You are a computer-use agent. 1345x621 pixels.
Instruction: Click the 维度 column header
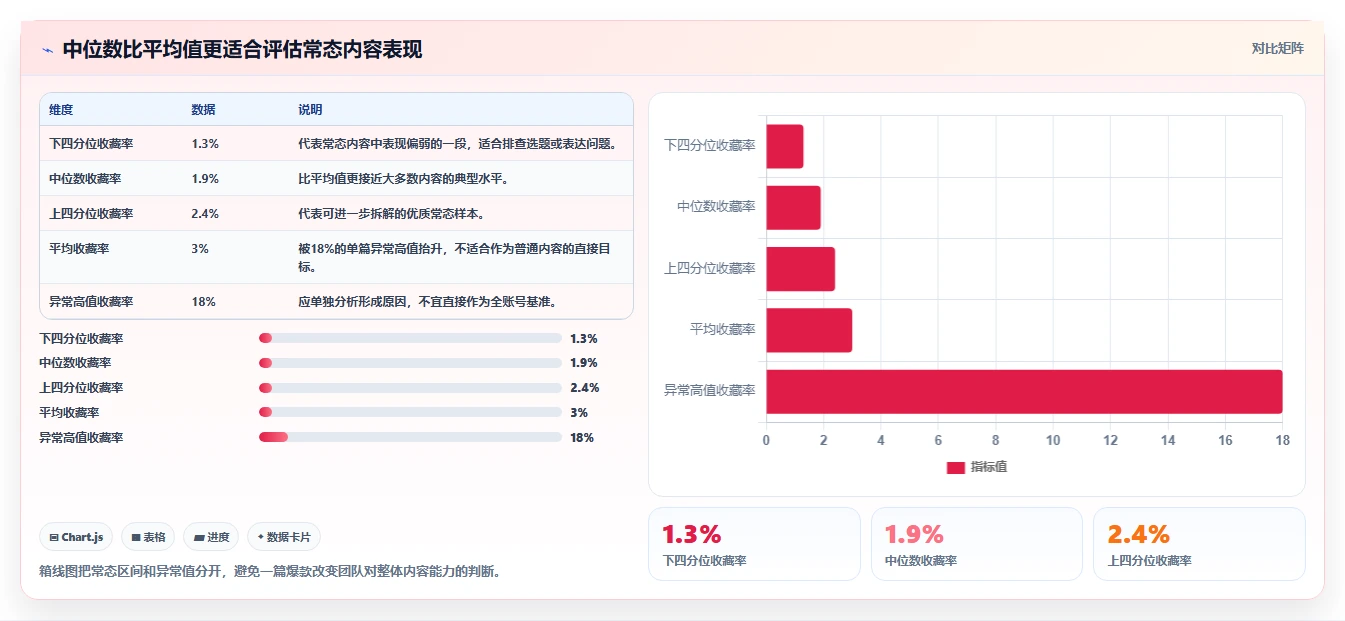[x=61, y=110]
